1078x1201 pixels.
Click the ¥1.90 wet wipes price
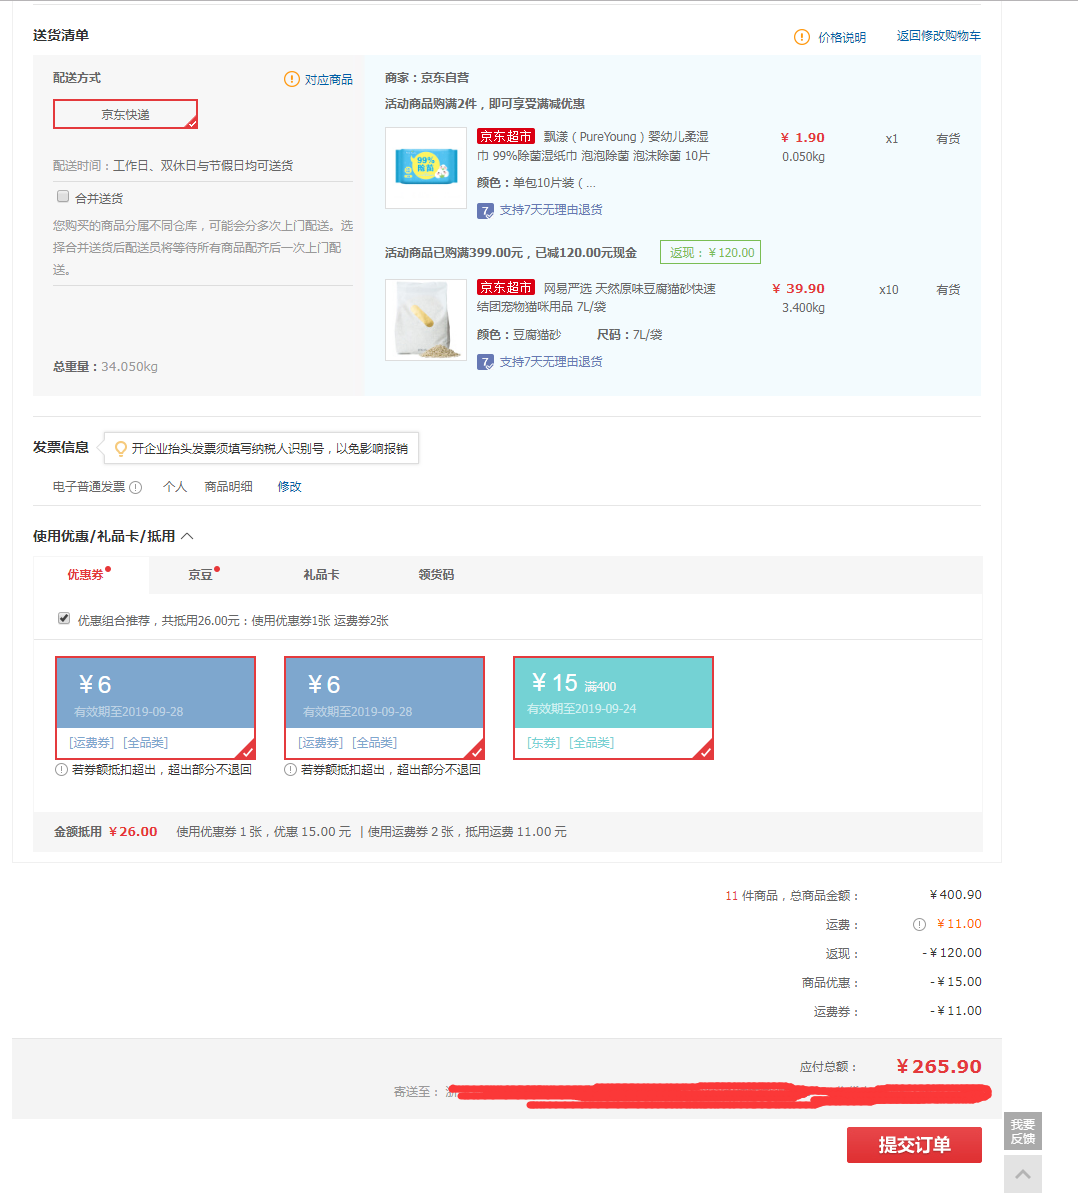(802, 138)
